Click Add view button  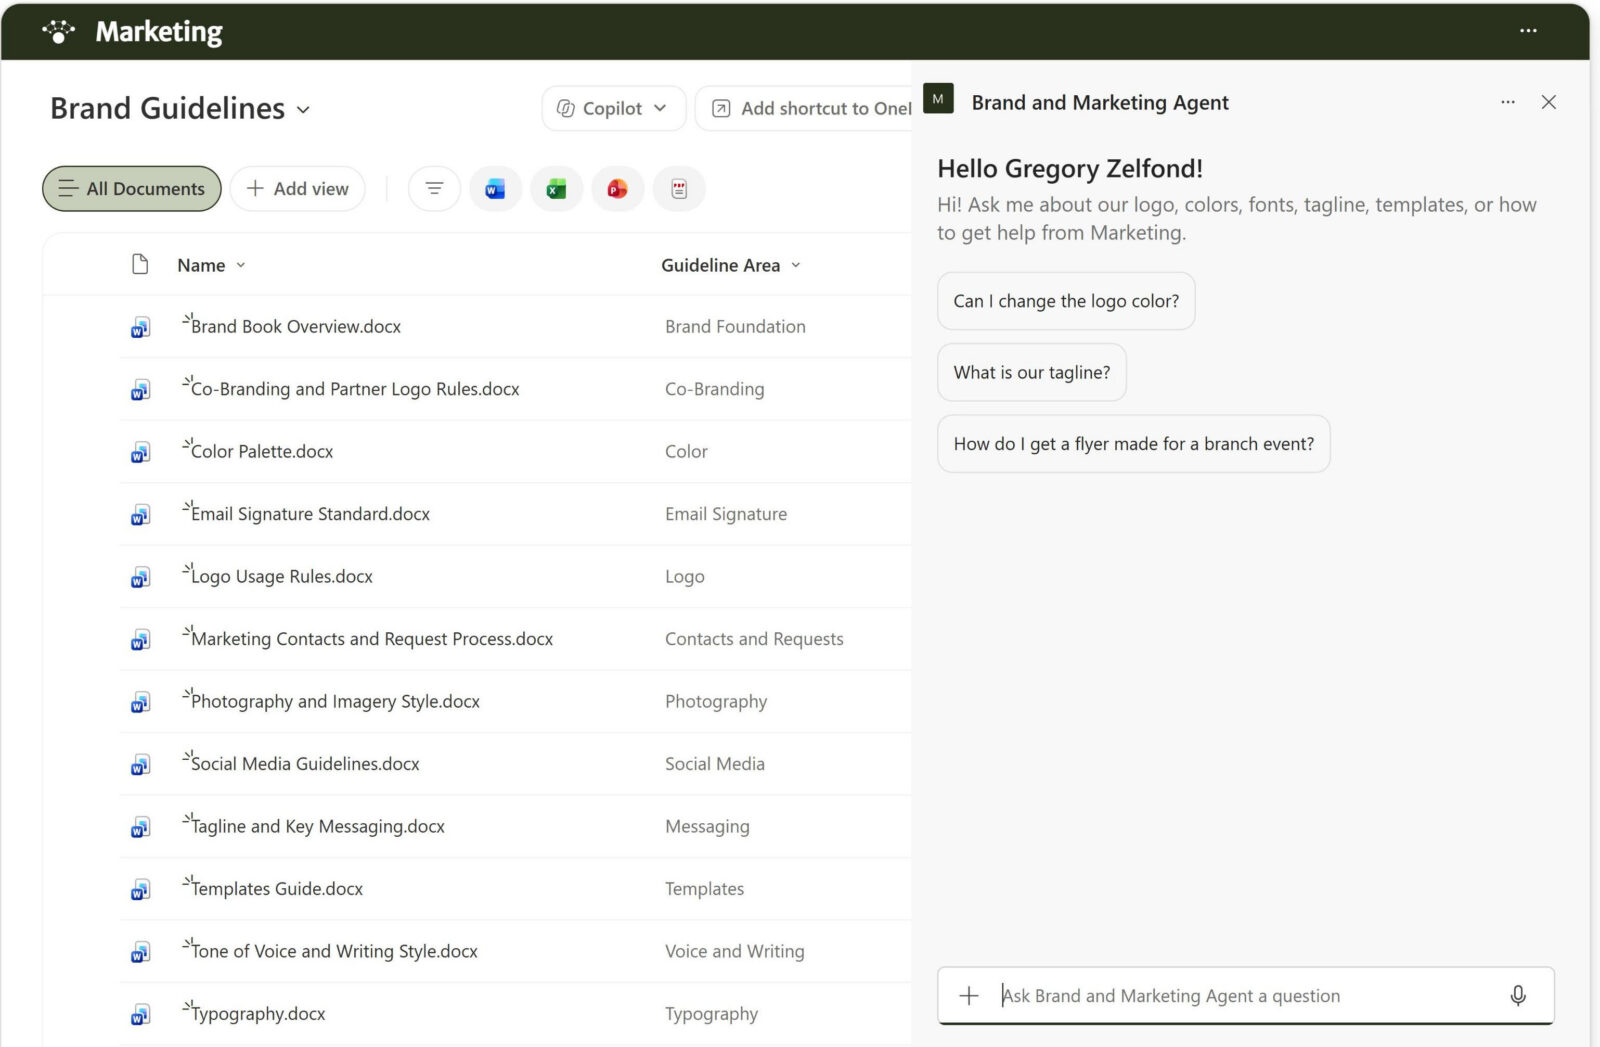pyautogui.click(x=298, y=189)
